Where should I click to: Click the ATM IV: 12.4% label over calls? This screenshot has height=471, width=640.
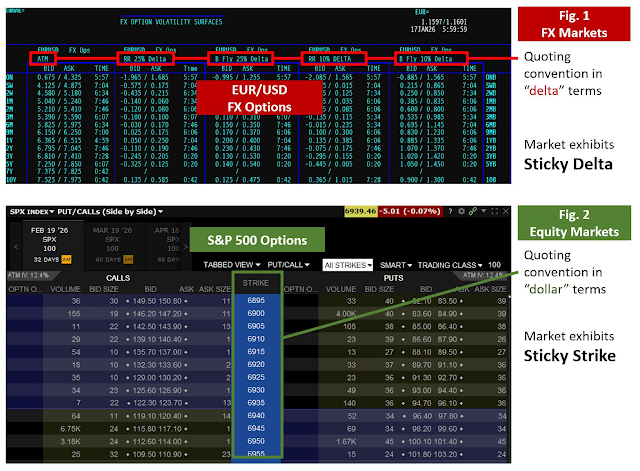[x=28, y=275]
